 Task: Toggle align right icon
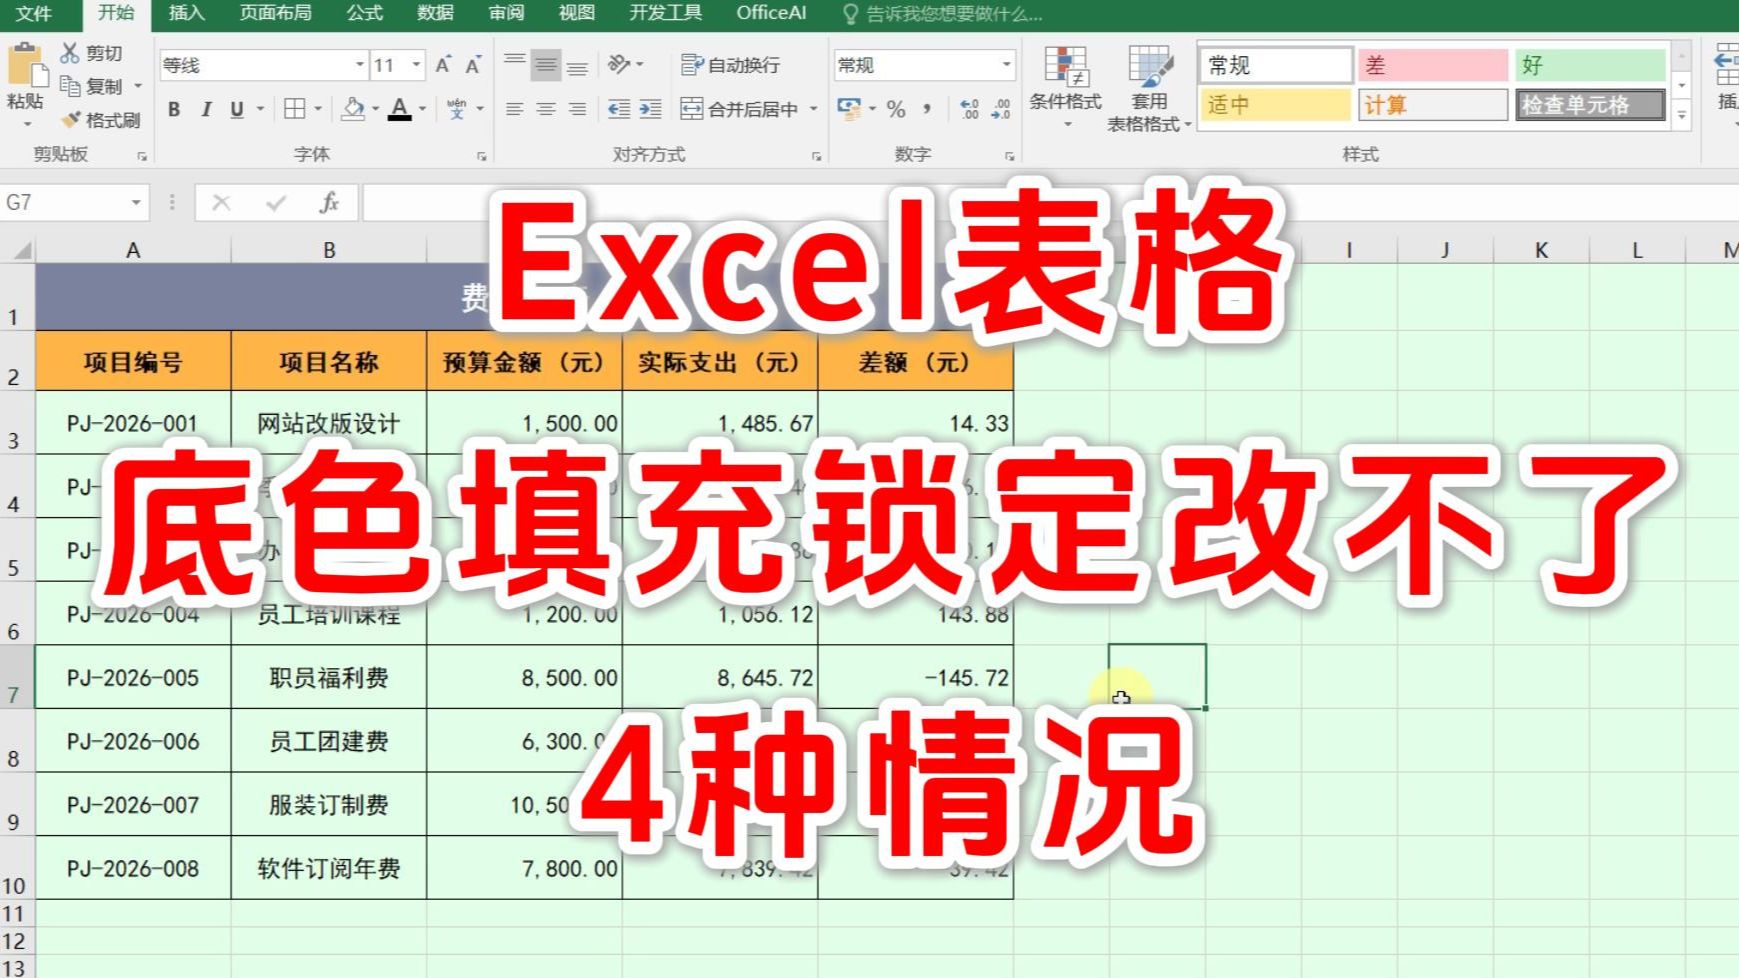point(577,109)
